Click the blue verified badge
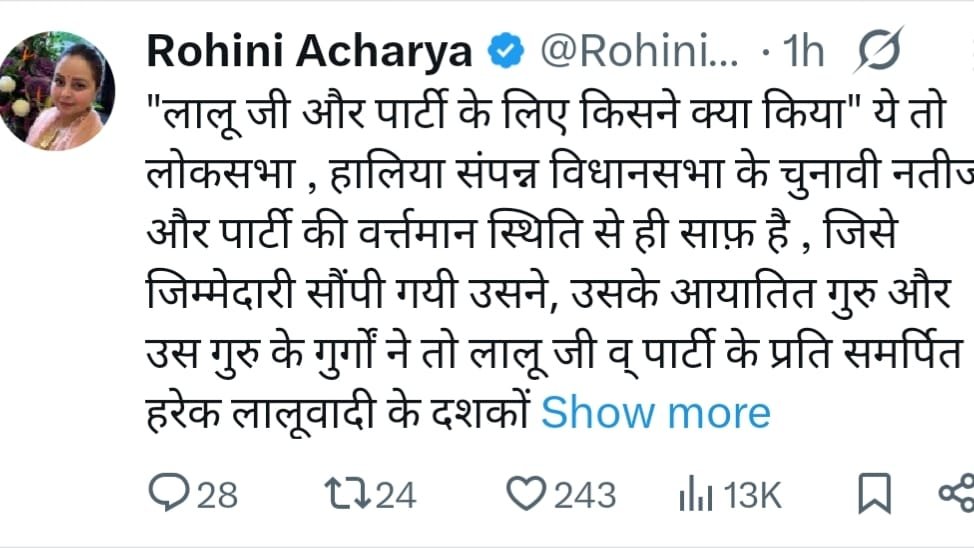Viewport: 974px width, 548px height. tap(506, 52)
